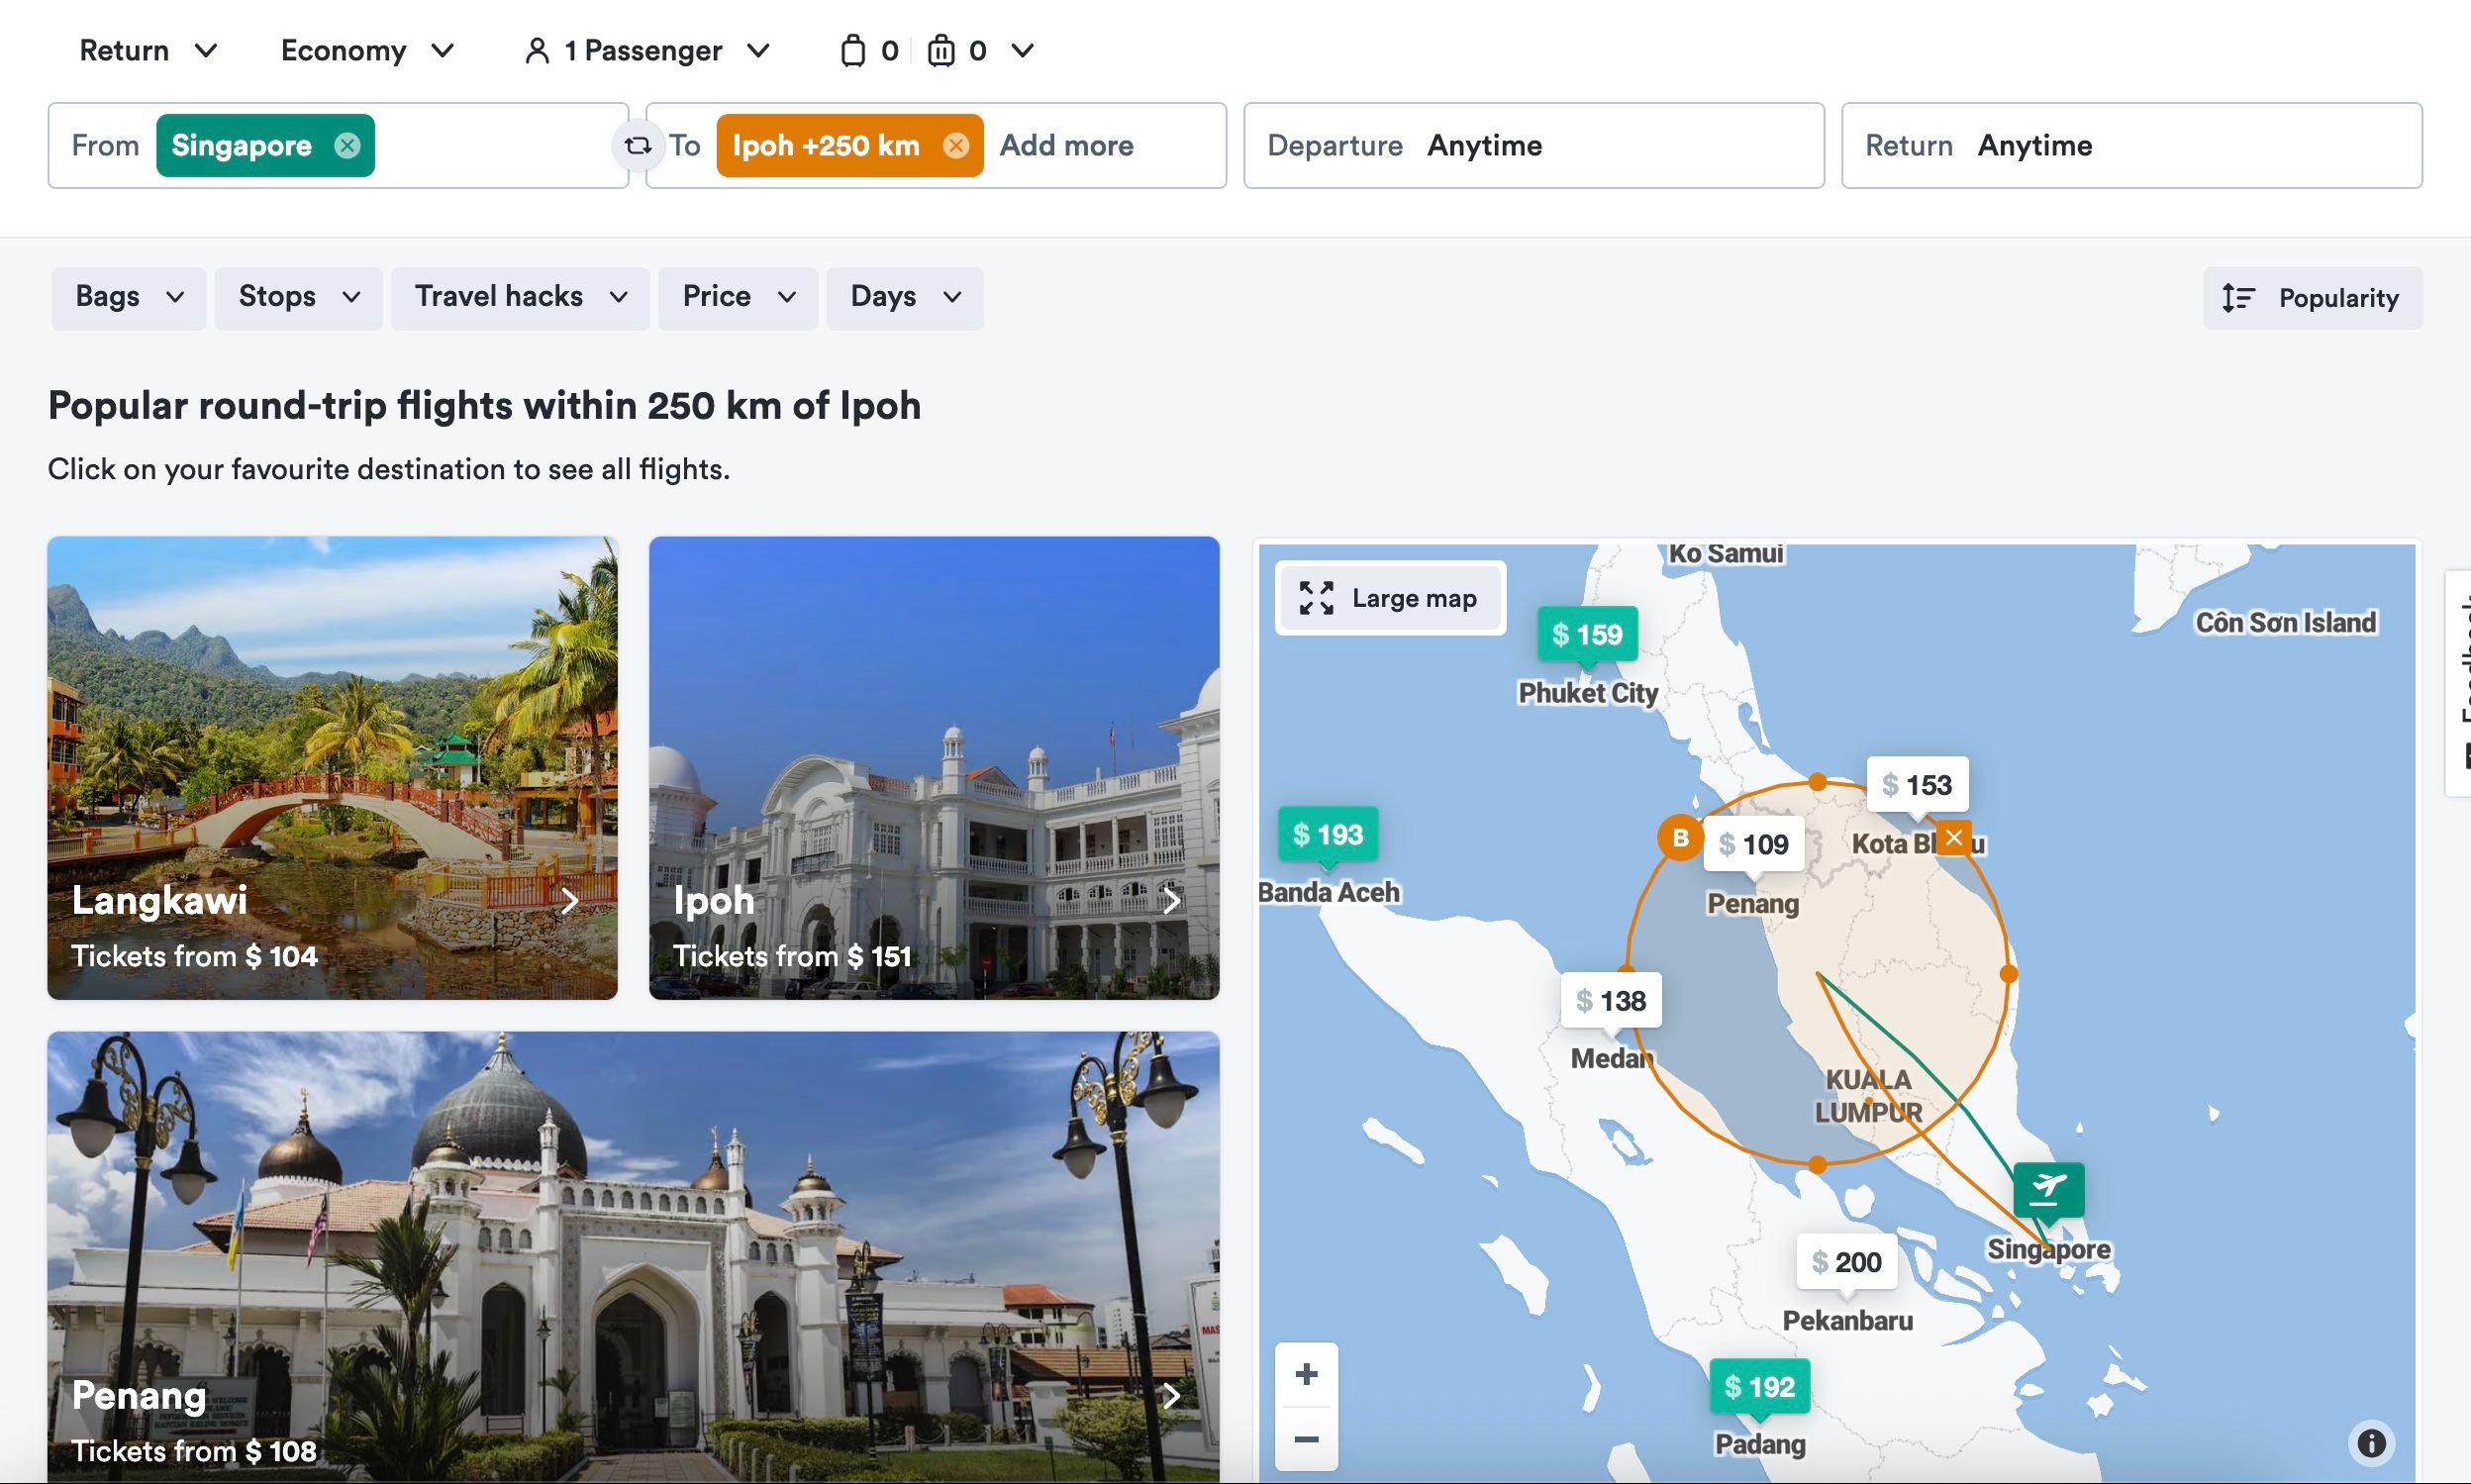This screenshot has height=1484, width=2471.
Task: Open the 1 Passenger selector
Action: click(647, 51)
